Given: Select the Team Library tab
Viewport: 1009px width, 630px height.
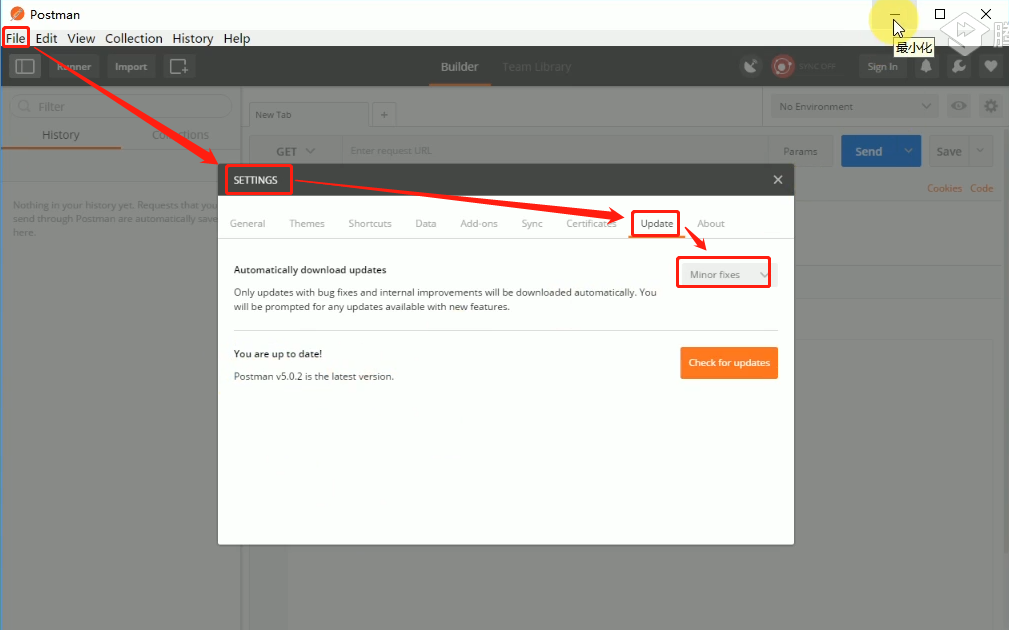Looking at the screenshot, I should (537, 66).
